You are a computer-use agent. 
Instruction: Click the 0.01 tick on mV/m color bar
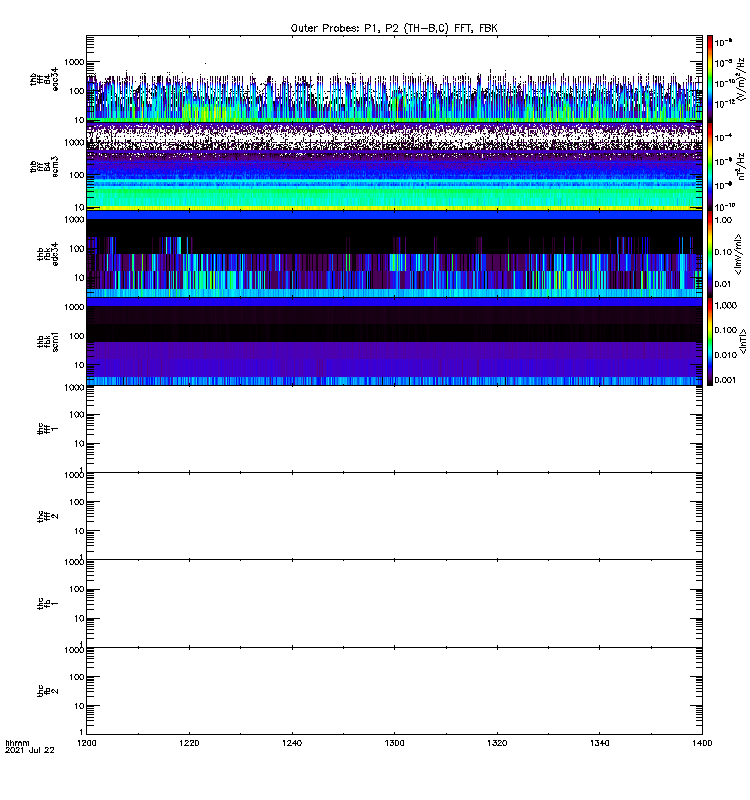723,284
